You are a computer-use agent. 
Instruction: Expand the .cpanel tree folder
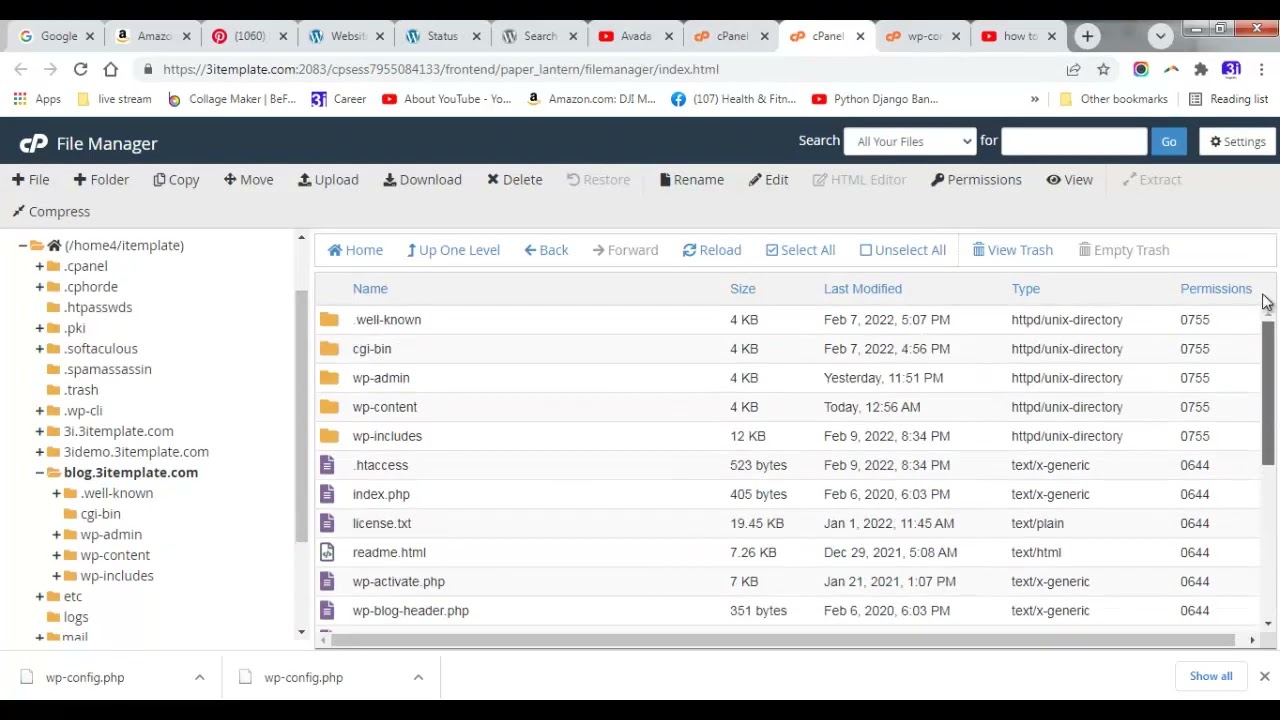pyautogui.click(x=39, y=266)
